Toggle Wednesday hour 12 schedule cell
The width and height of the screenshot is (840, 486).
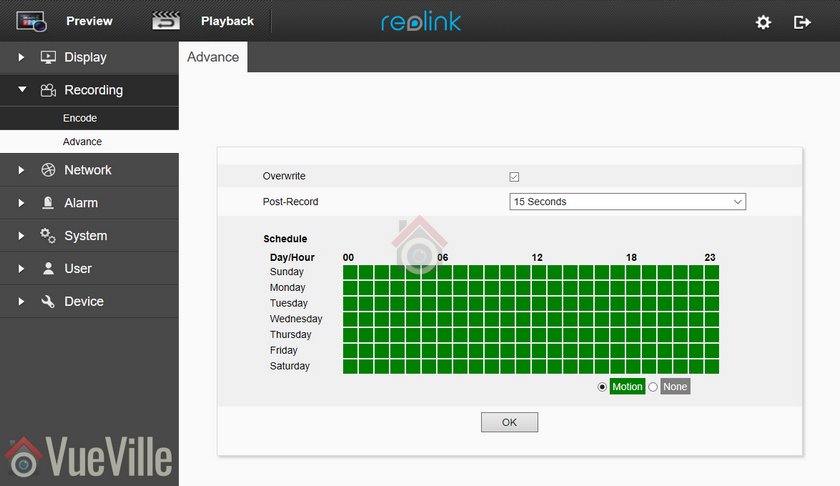click(539, 319)
